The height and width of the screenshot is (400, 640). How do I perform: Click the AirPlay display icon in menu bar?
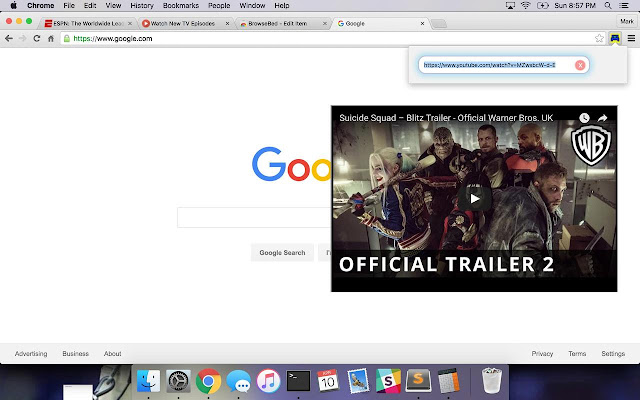(510, 5)
